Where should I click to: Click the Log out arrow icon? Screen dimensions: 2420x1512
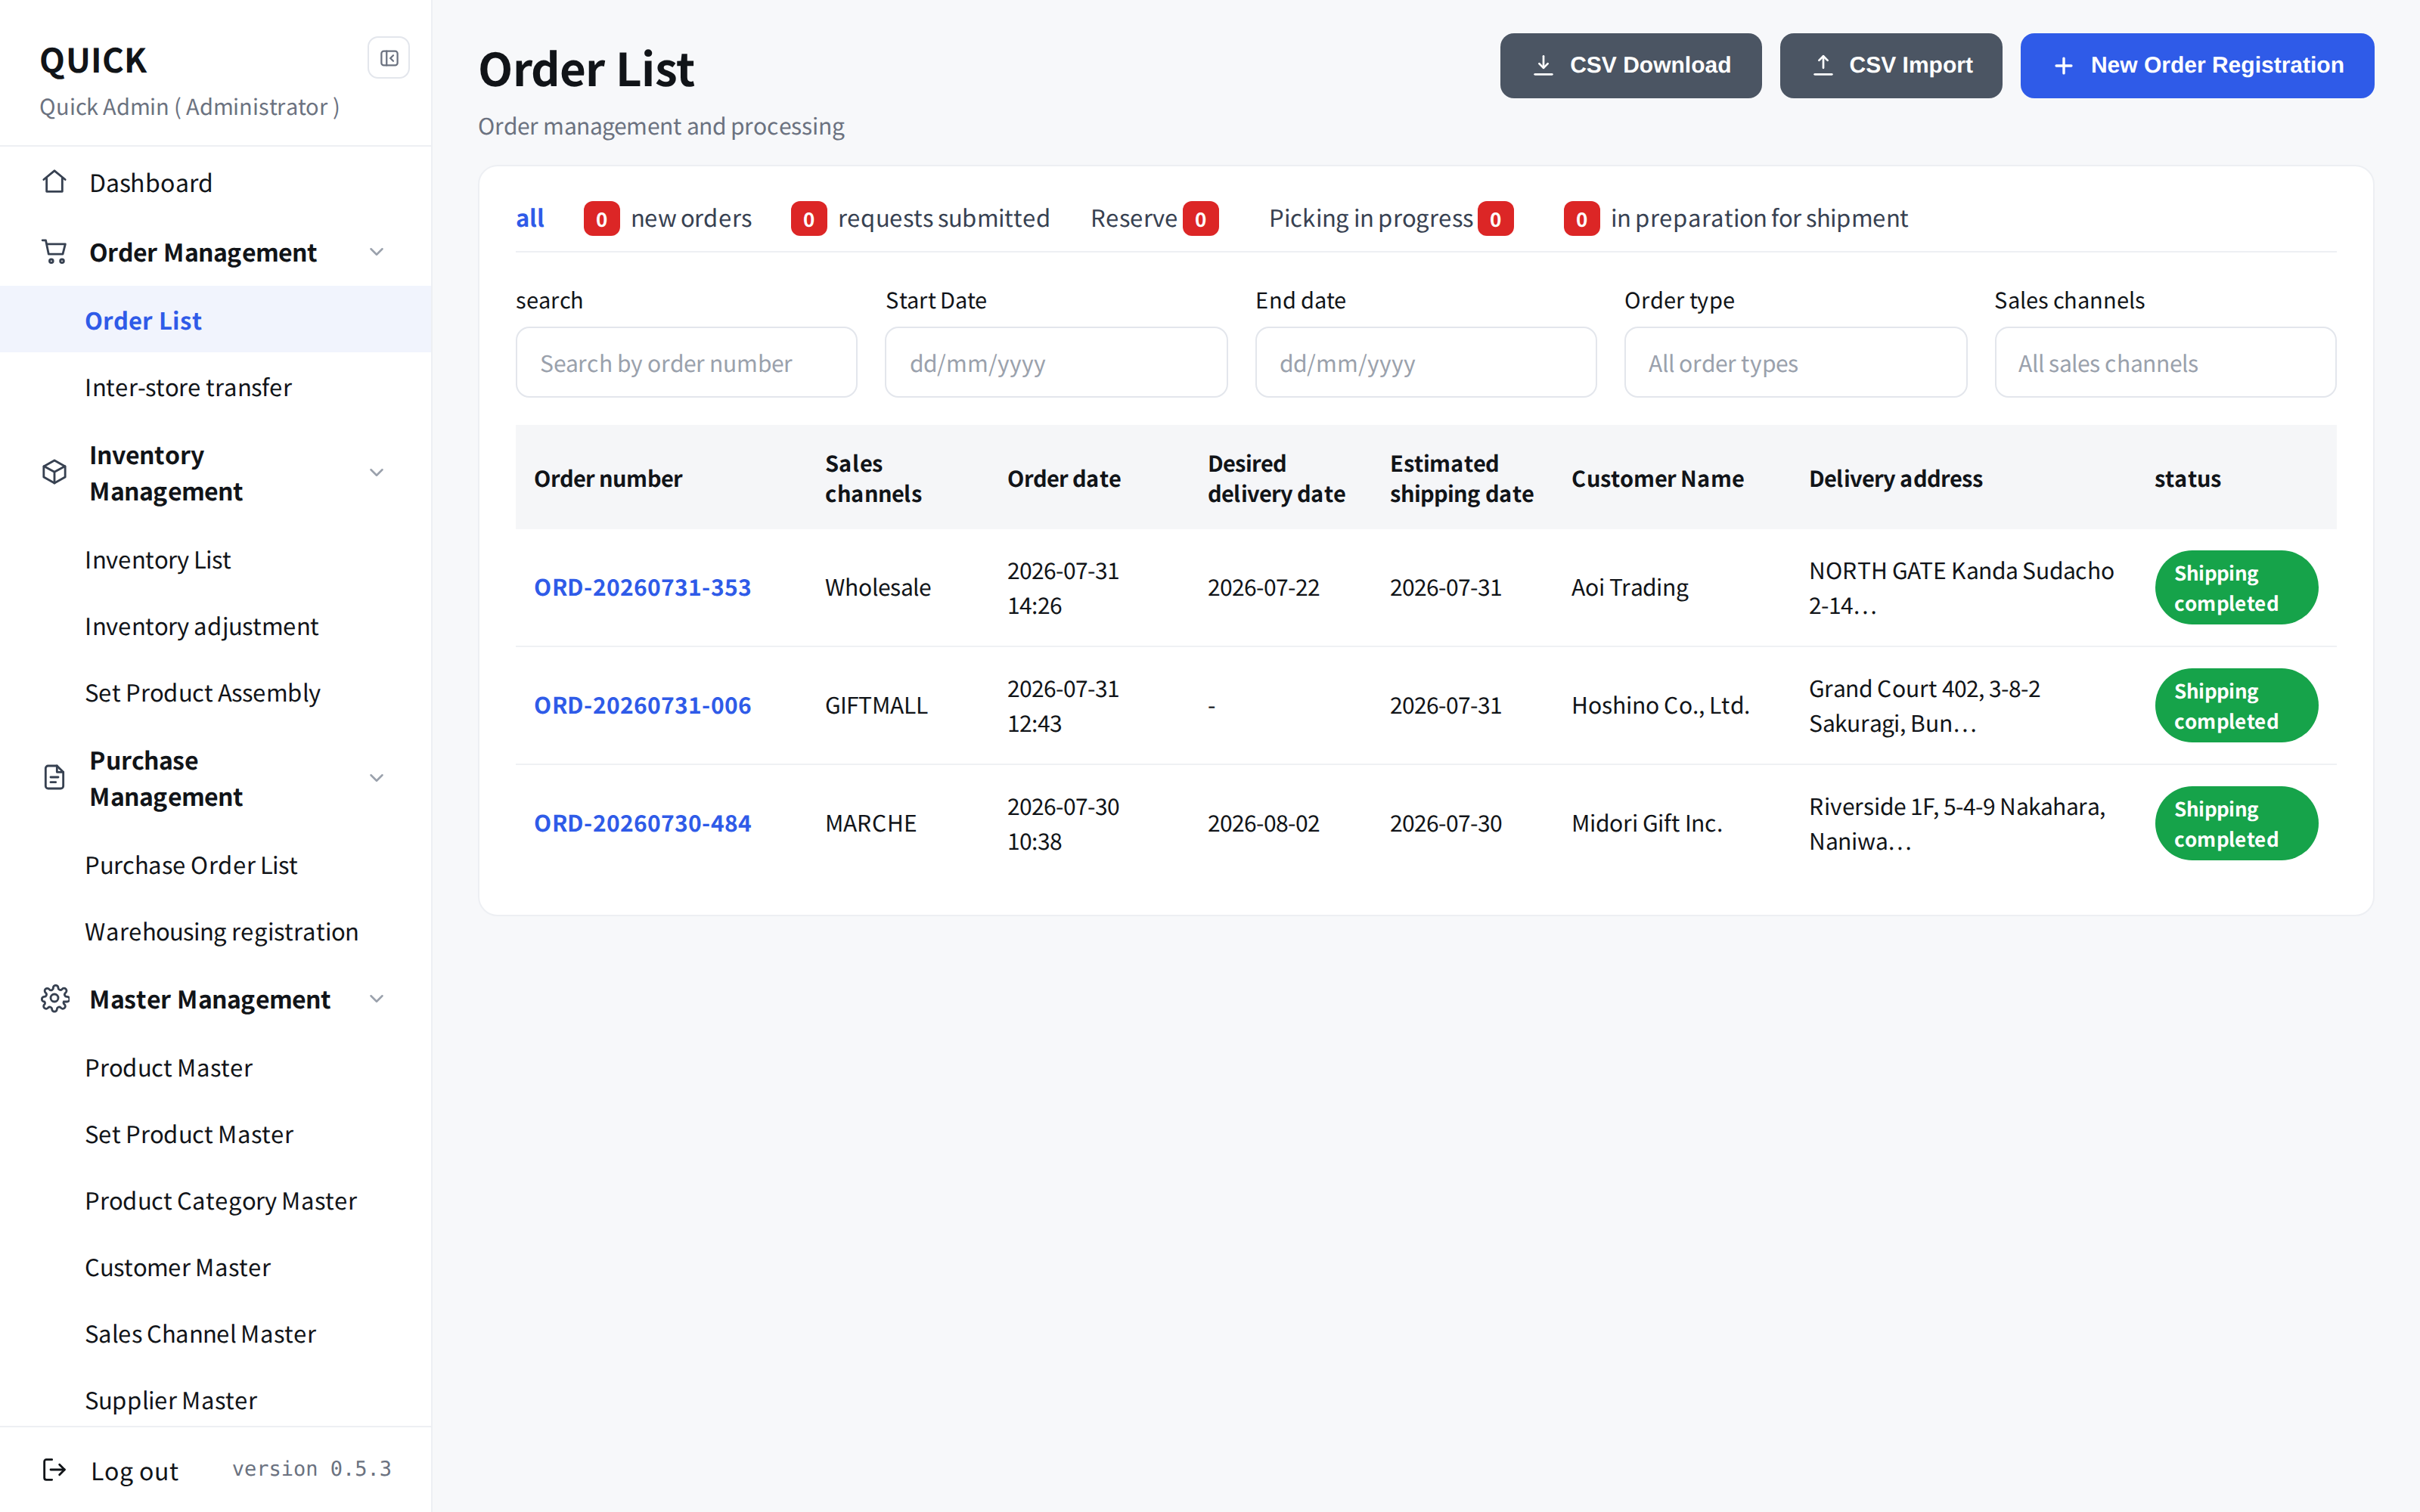[55, 1469]
